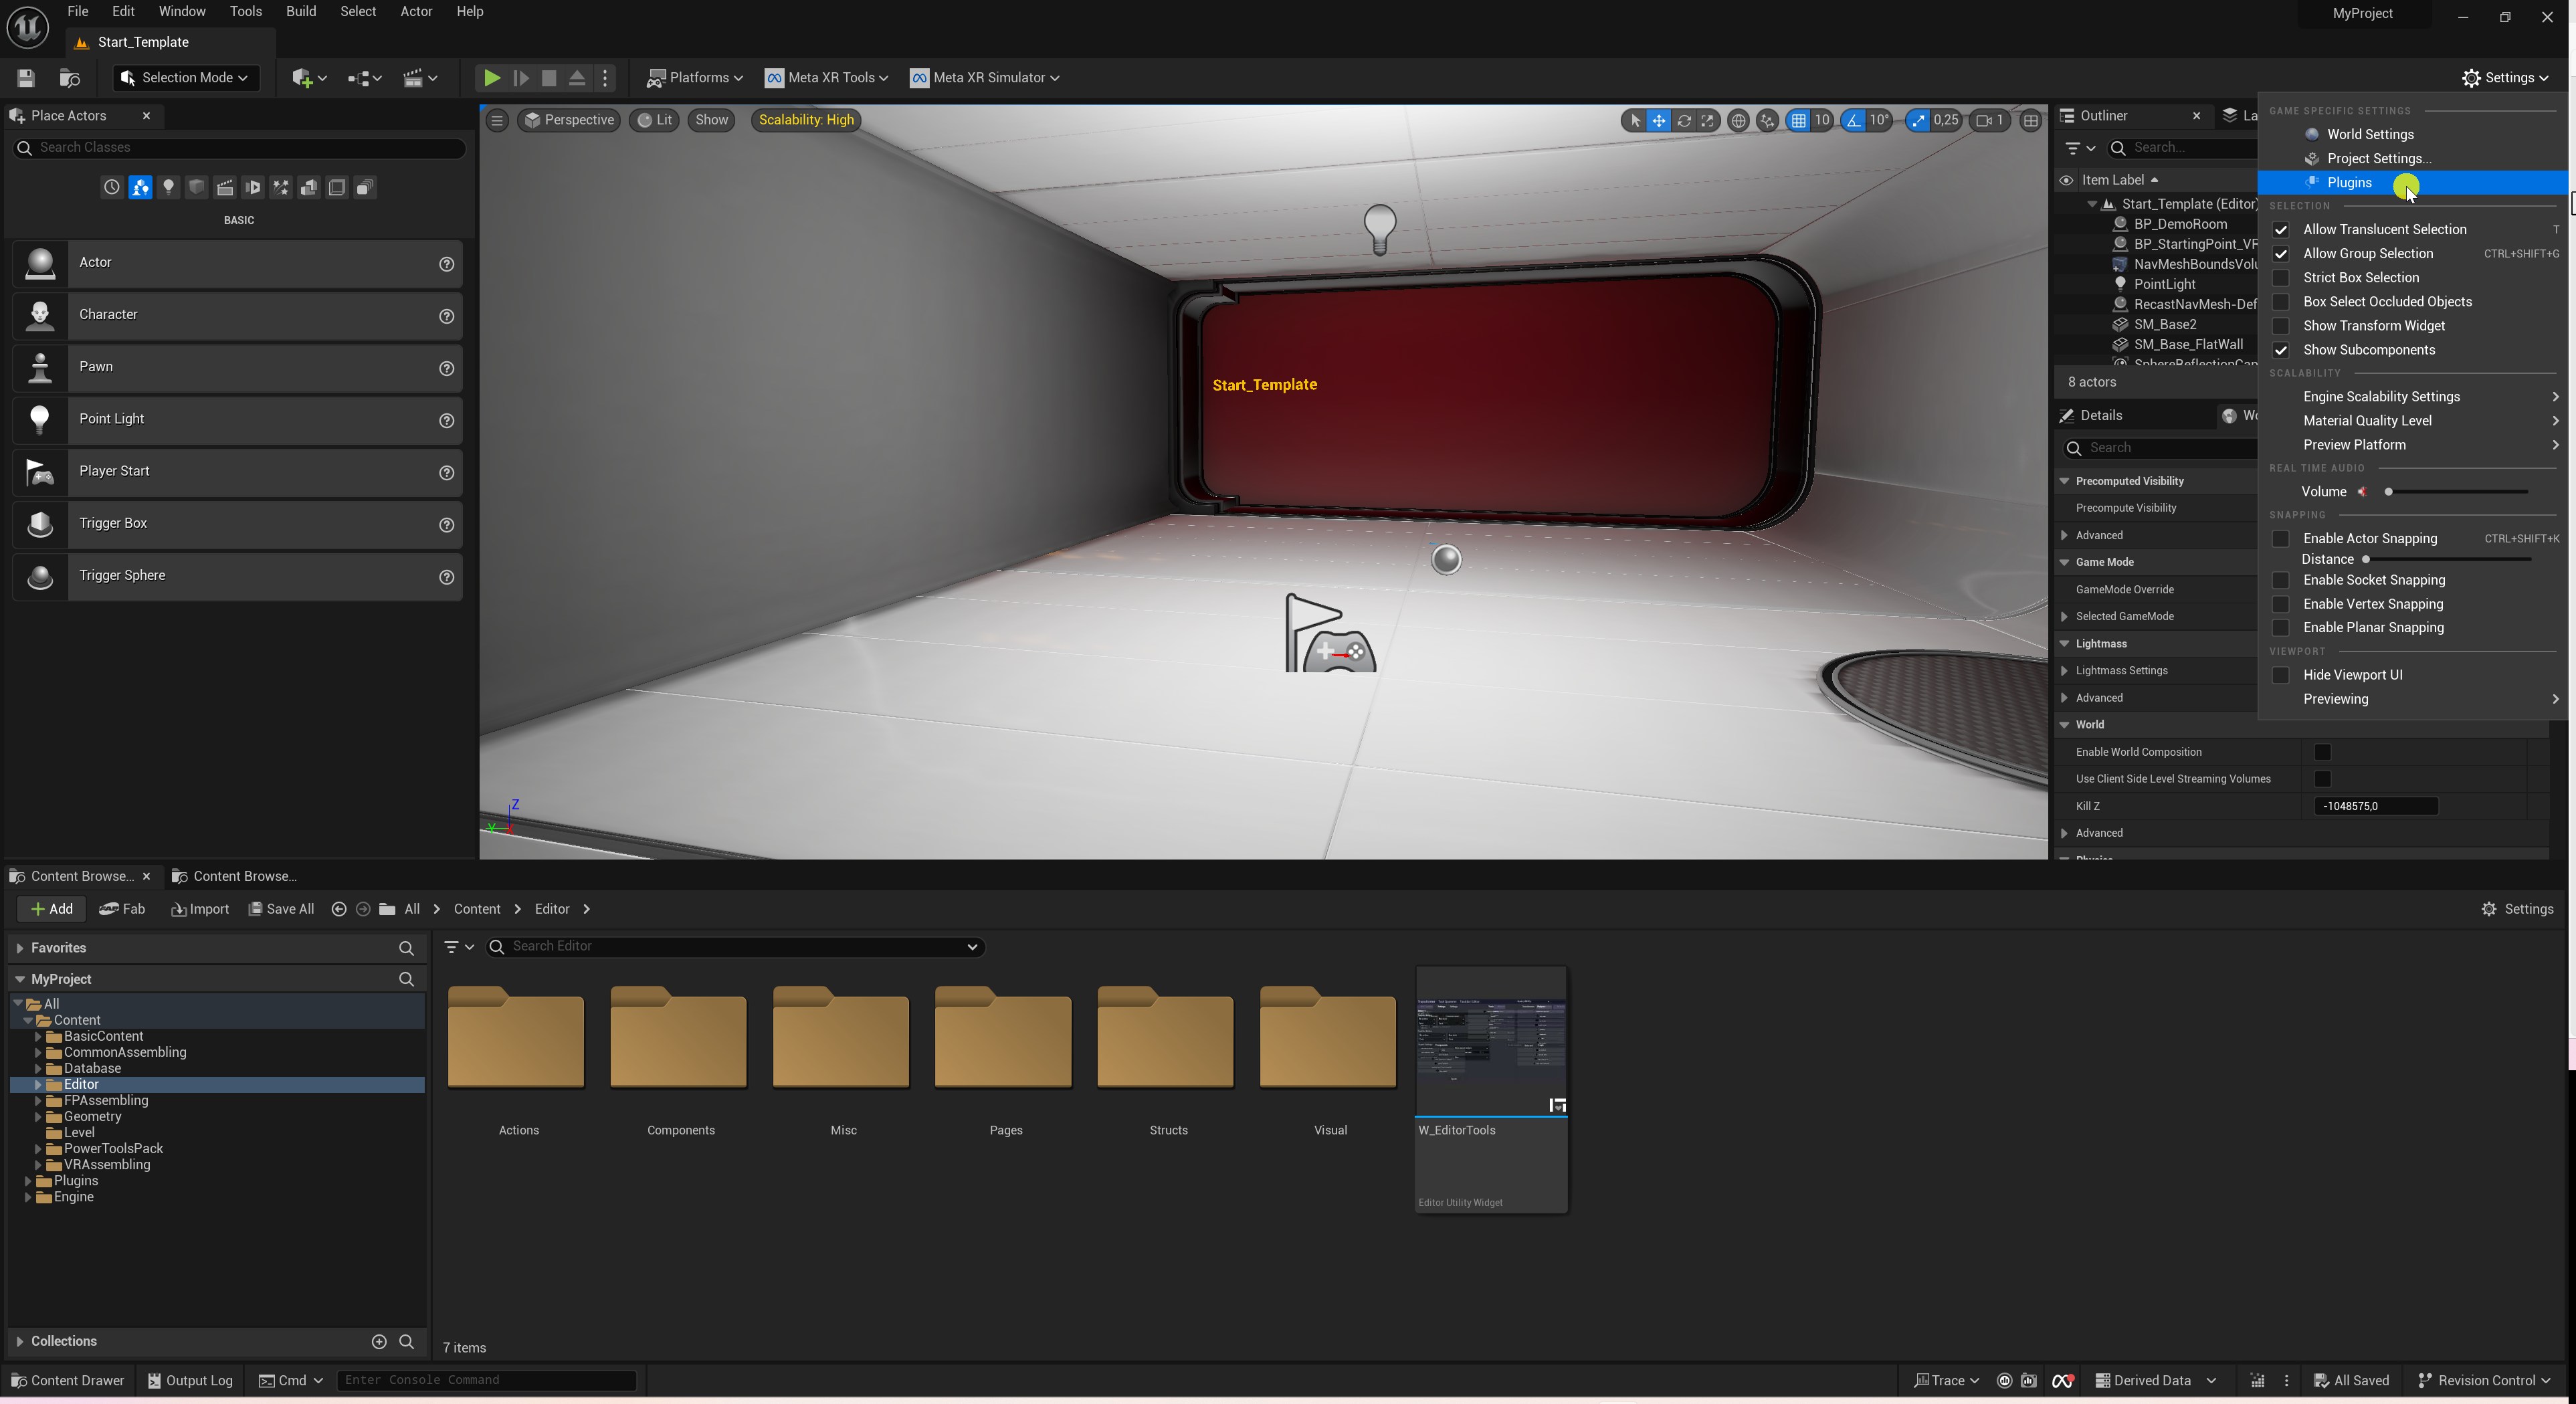This screenshot has width=2576, height=1404.
Task: Enable the Strict Box Selection checkbox
Action: tap(2280, 278)
